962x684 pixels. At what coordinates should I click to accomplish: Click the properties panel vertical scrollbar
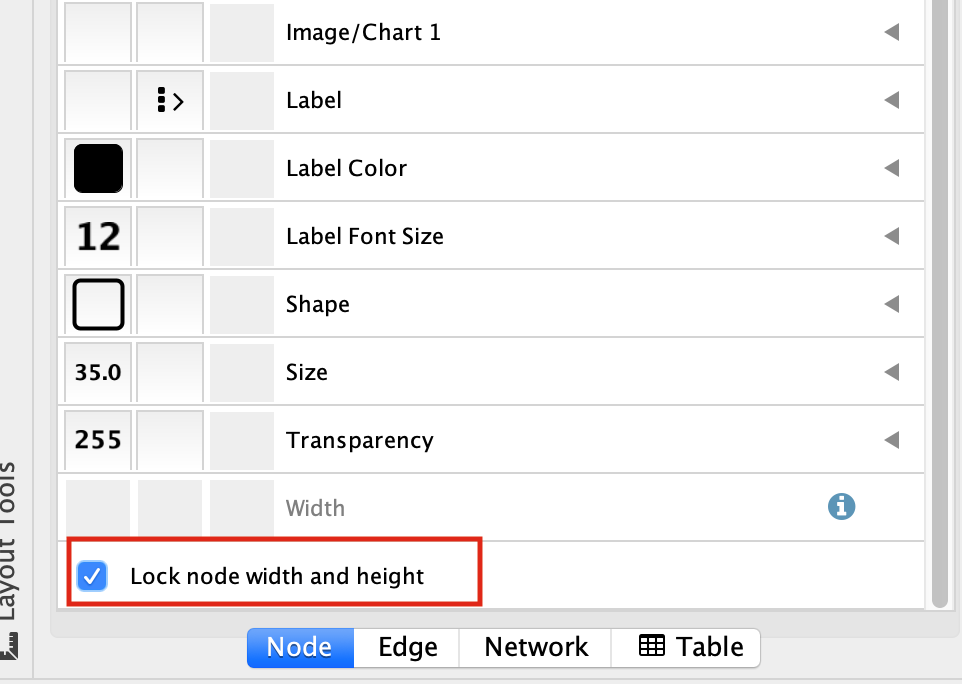pos(939,300)
